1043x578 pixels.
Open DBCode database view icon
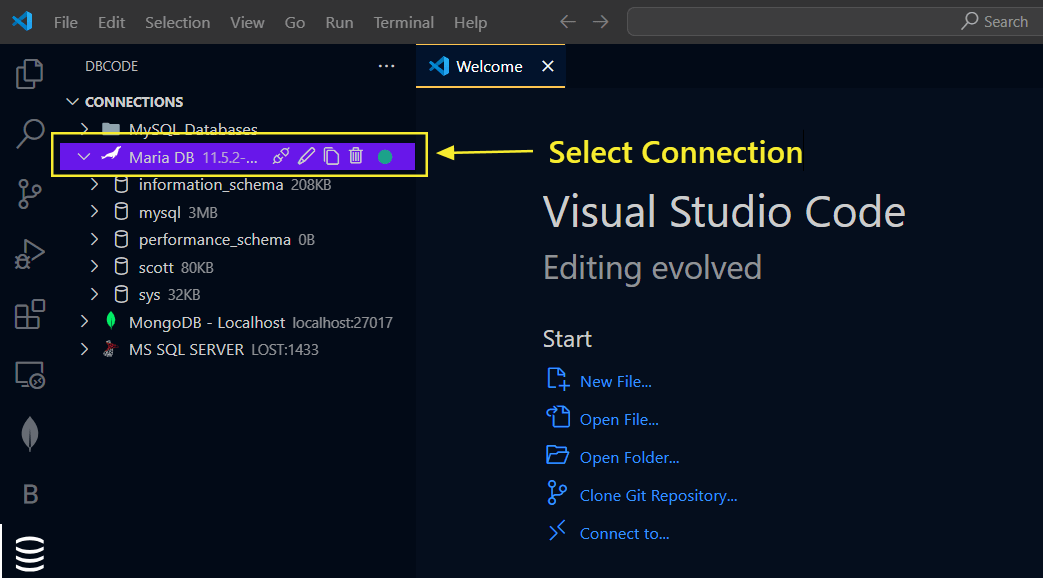click(x=29, y=553)
